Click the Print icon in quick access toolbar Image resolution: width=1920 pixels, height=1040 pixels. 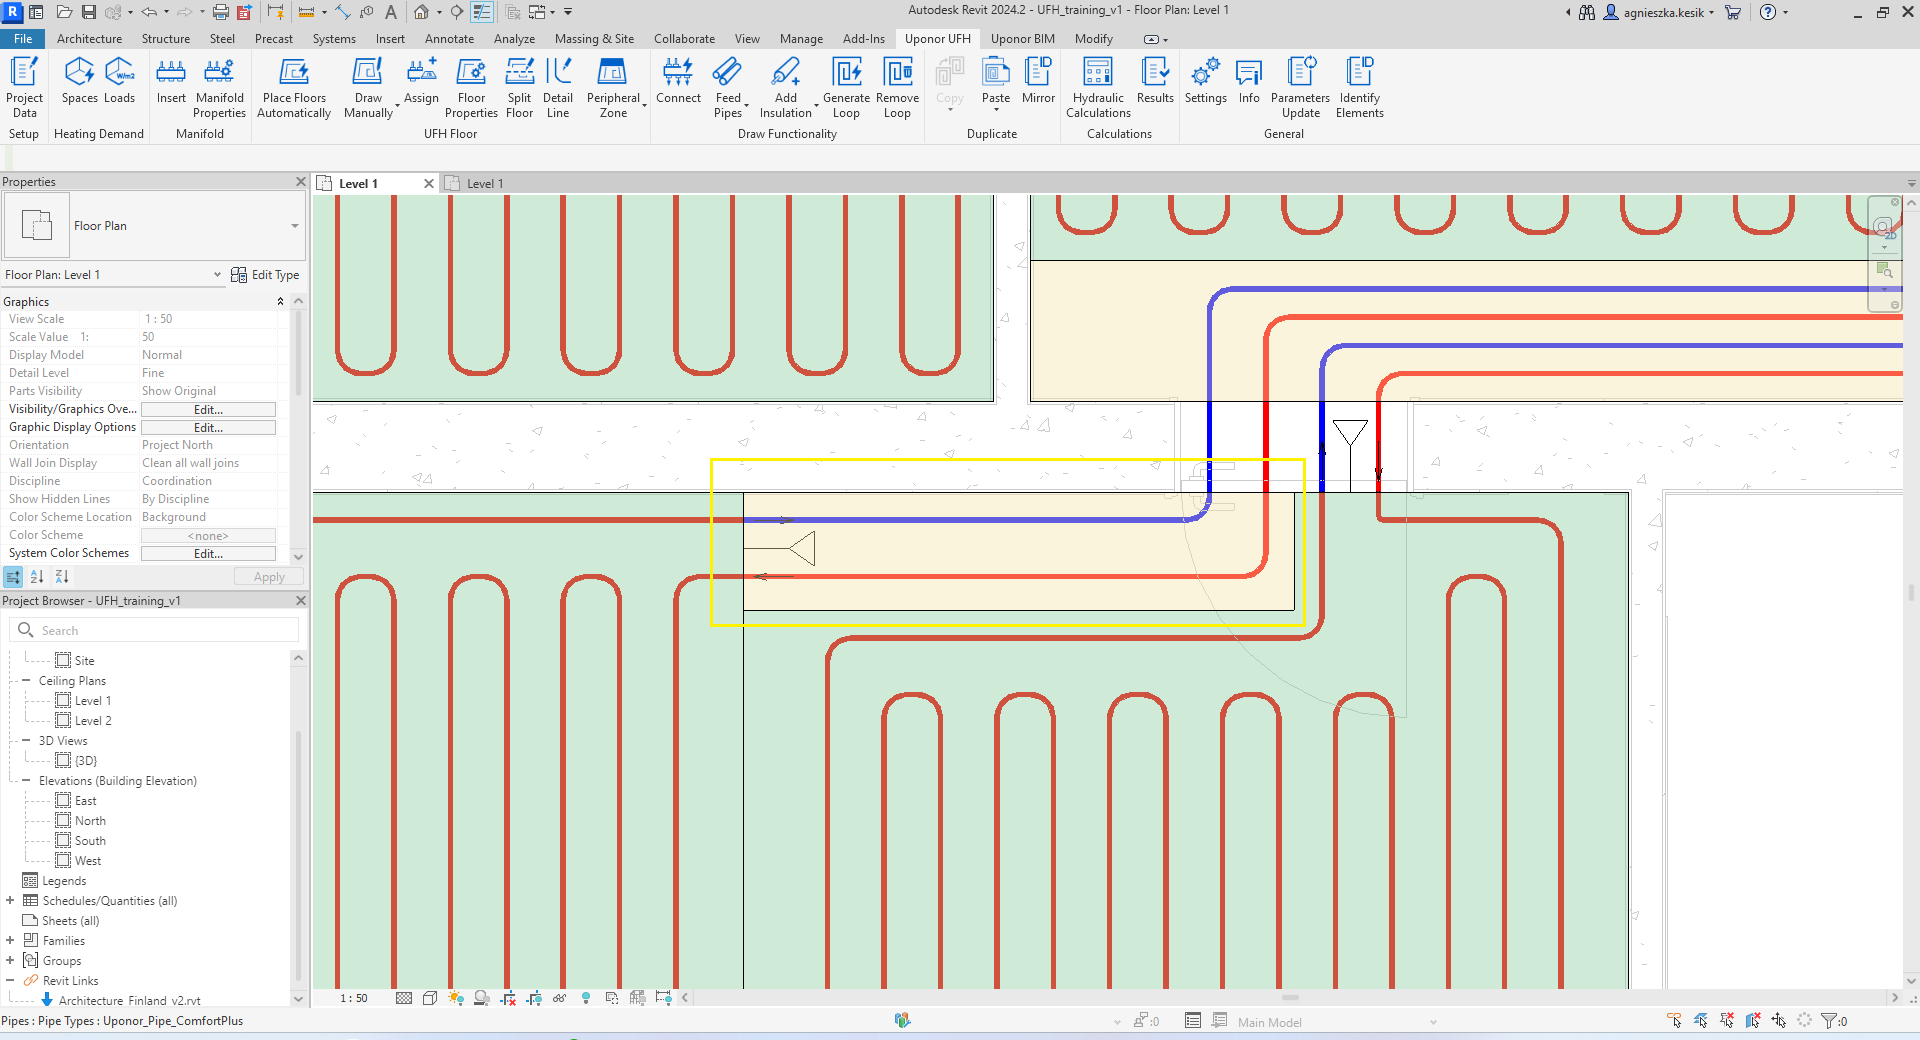[x=221, y=12]
